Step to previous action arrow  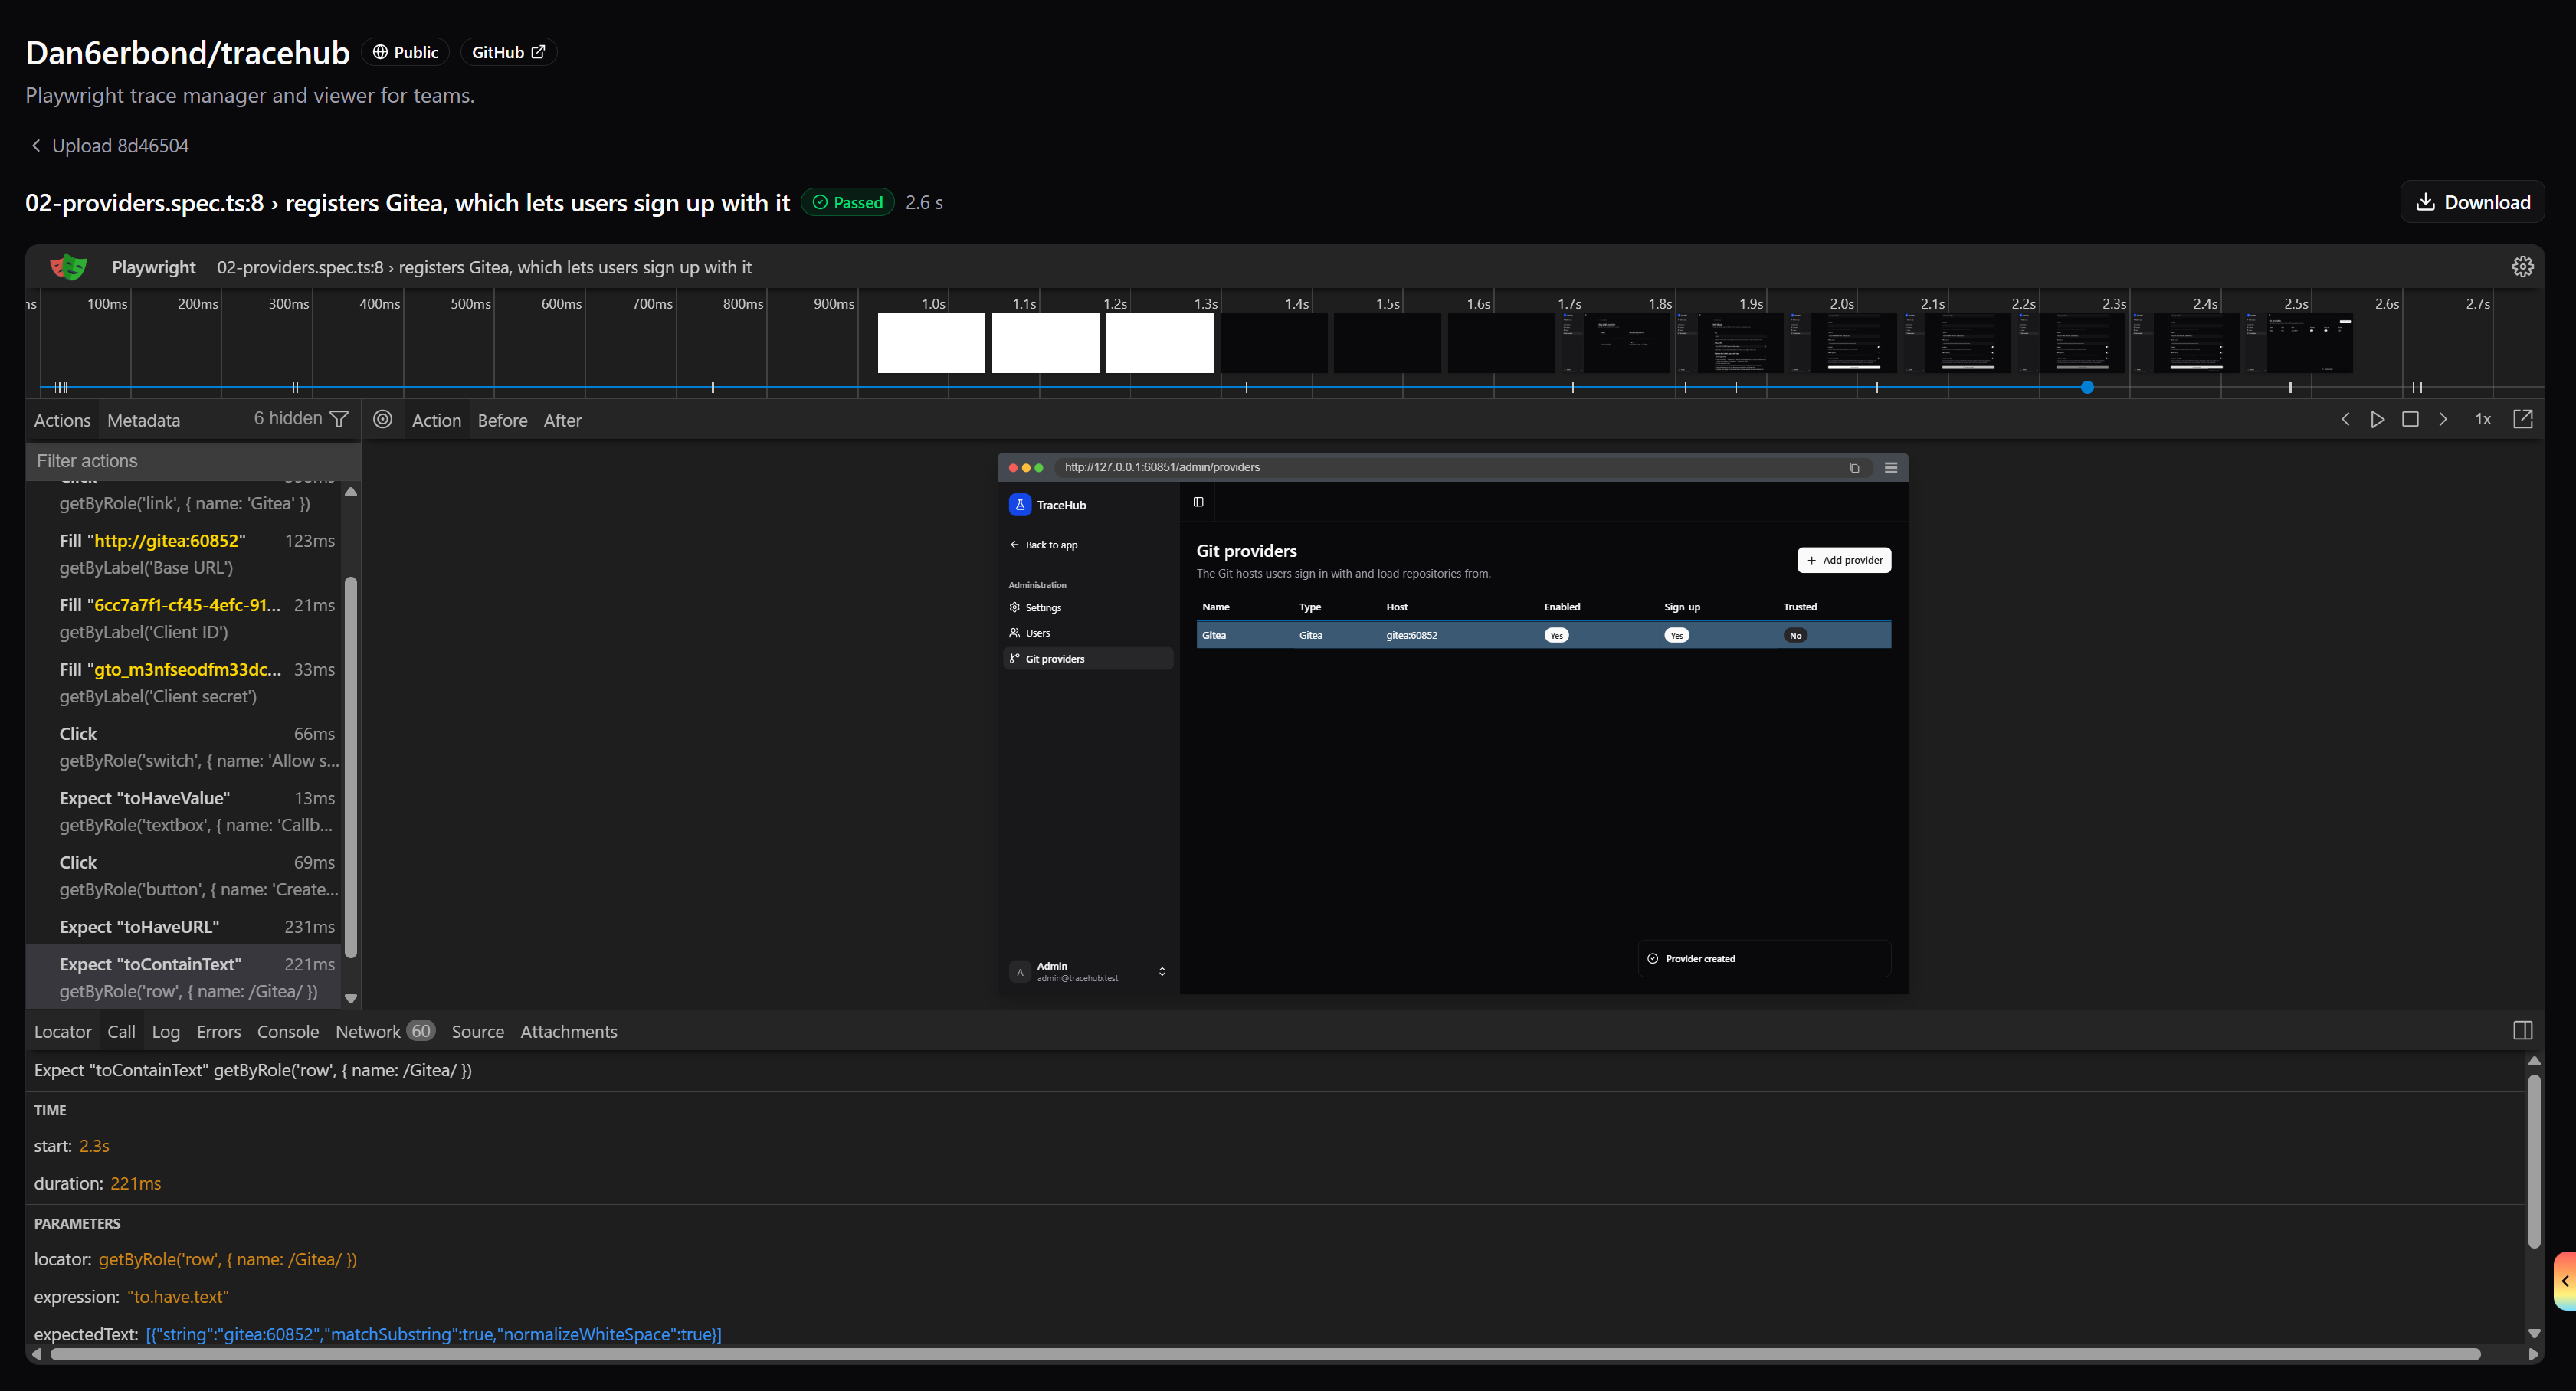[2345, 419]
